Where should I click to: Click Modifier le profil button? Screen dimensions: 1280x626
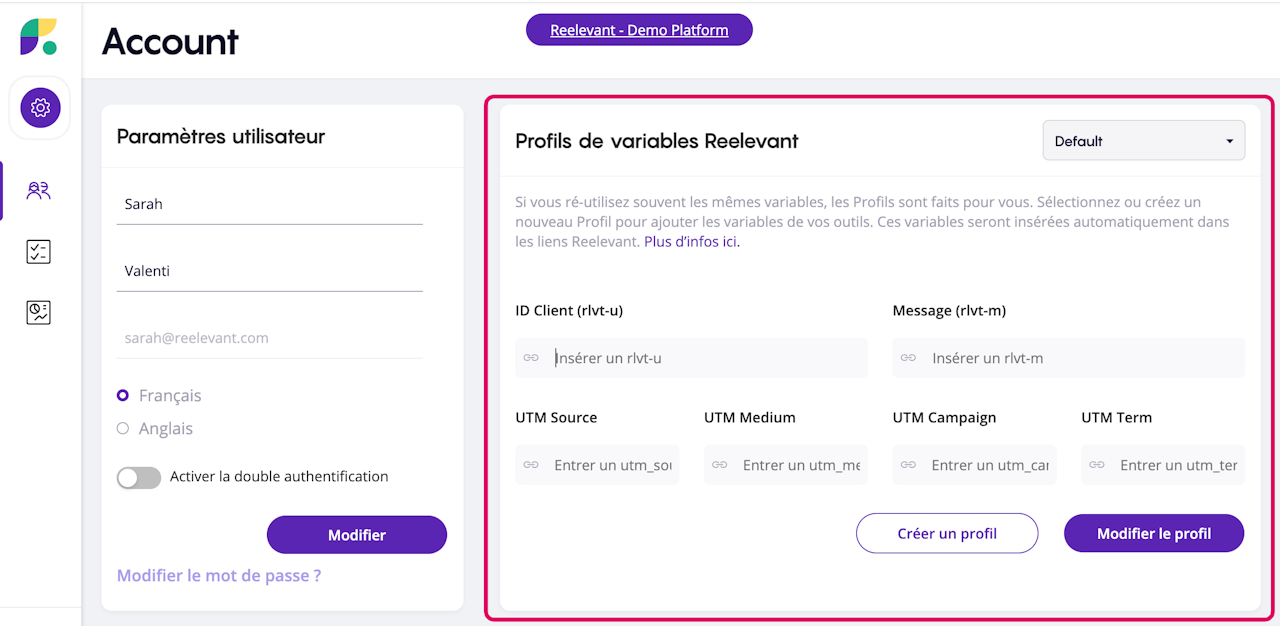pyautogui.click(x=1153, y=534)
